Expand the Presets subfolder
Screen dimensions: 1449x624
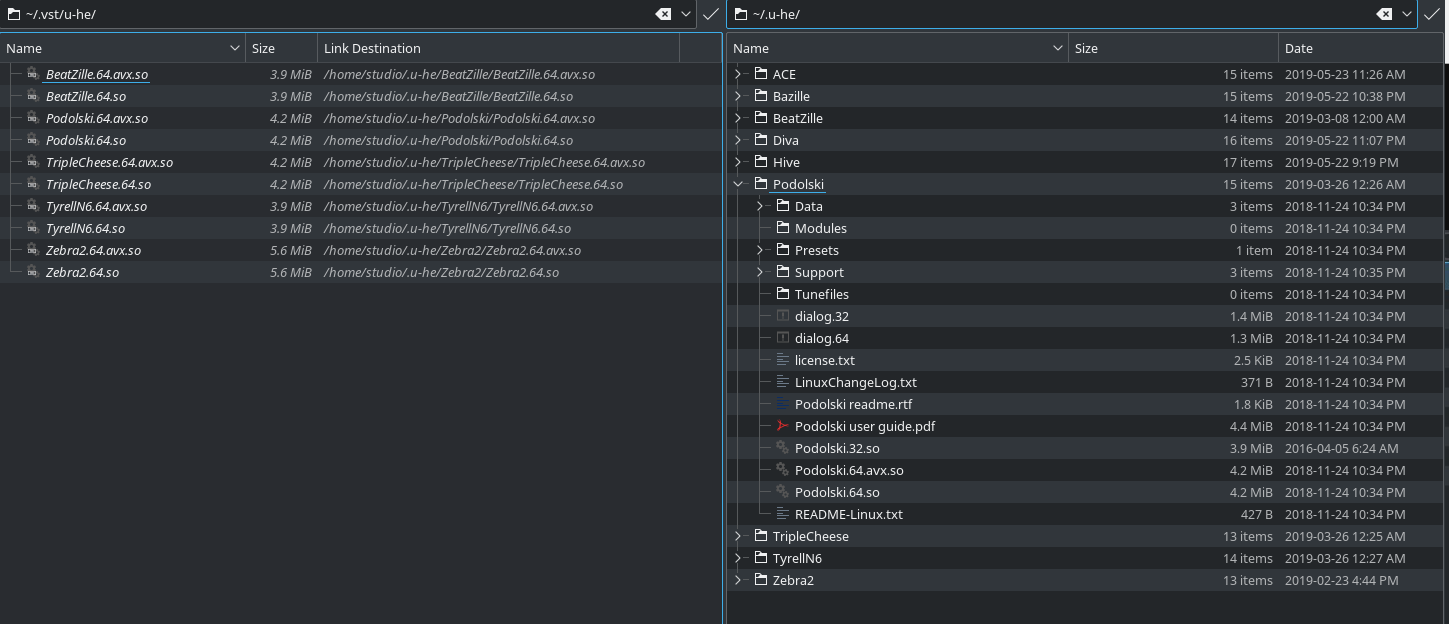[760, 250]
